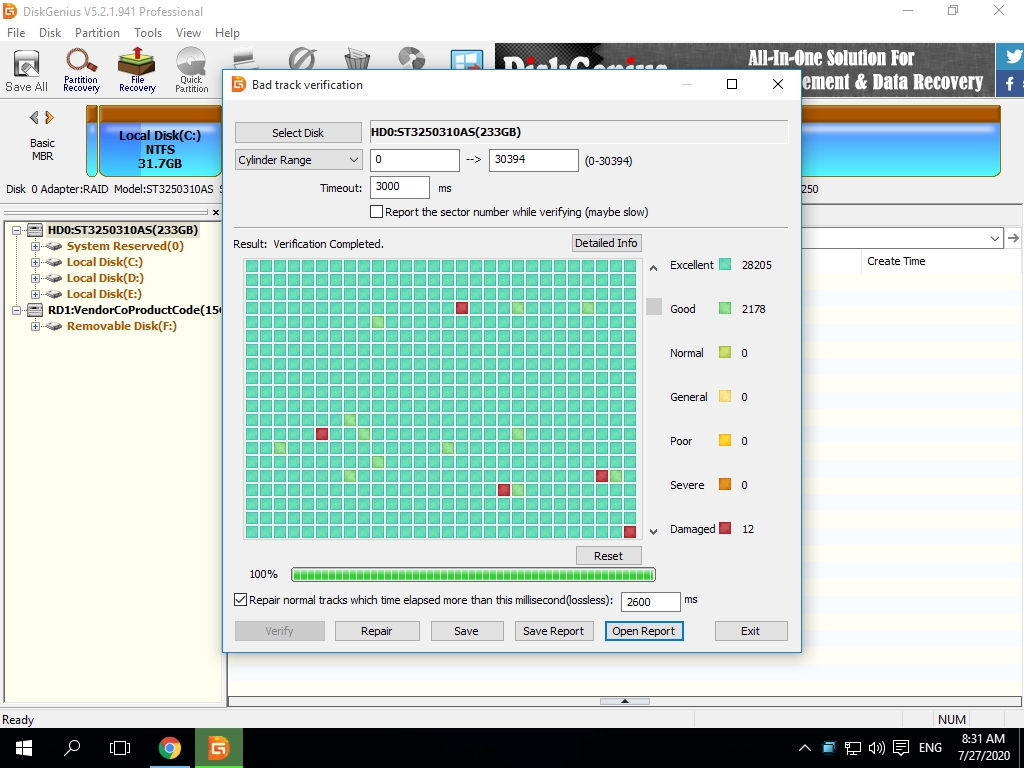Open the path dropdown in main window
This screenshot has height=768, width=1024.
tap(995, 238)
